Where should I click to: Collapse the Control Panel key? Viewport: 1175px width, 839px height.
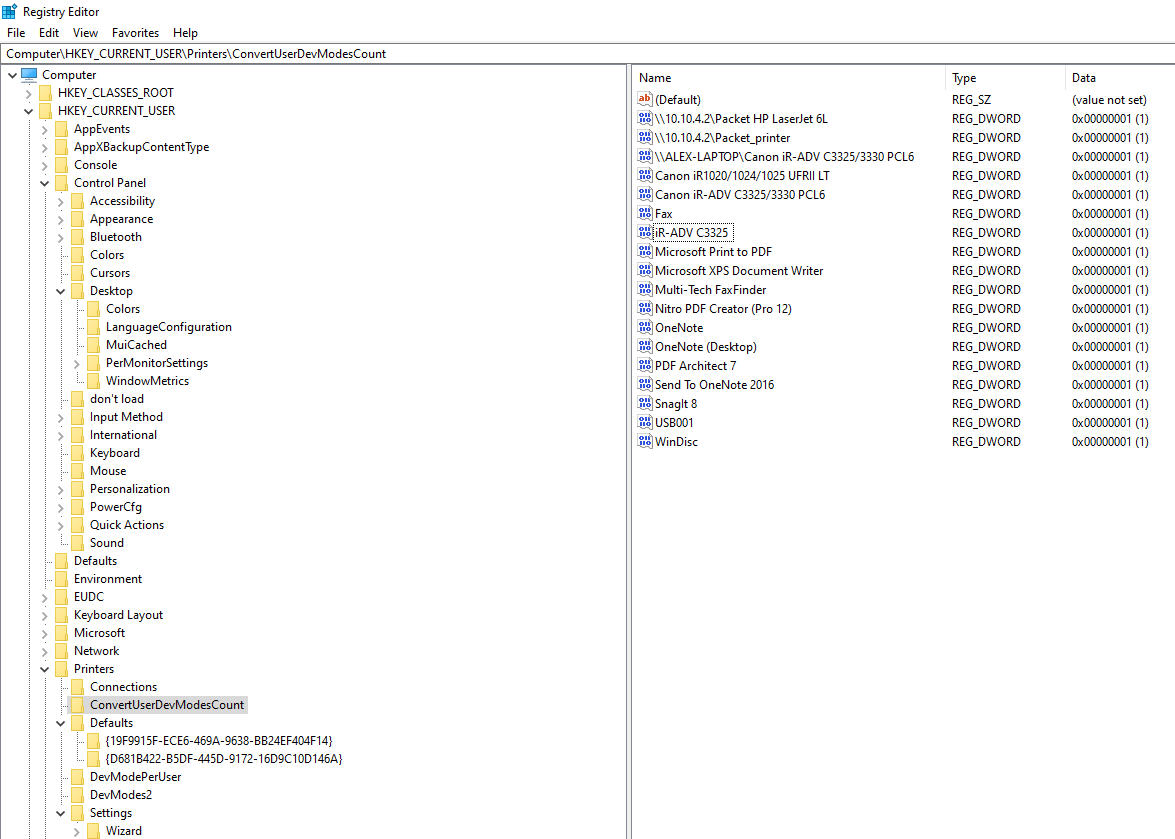click(x=44, y=183)
